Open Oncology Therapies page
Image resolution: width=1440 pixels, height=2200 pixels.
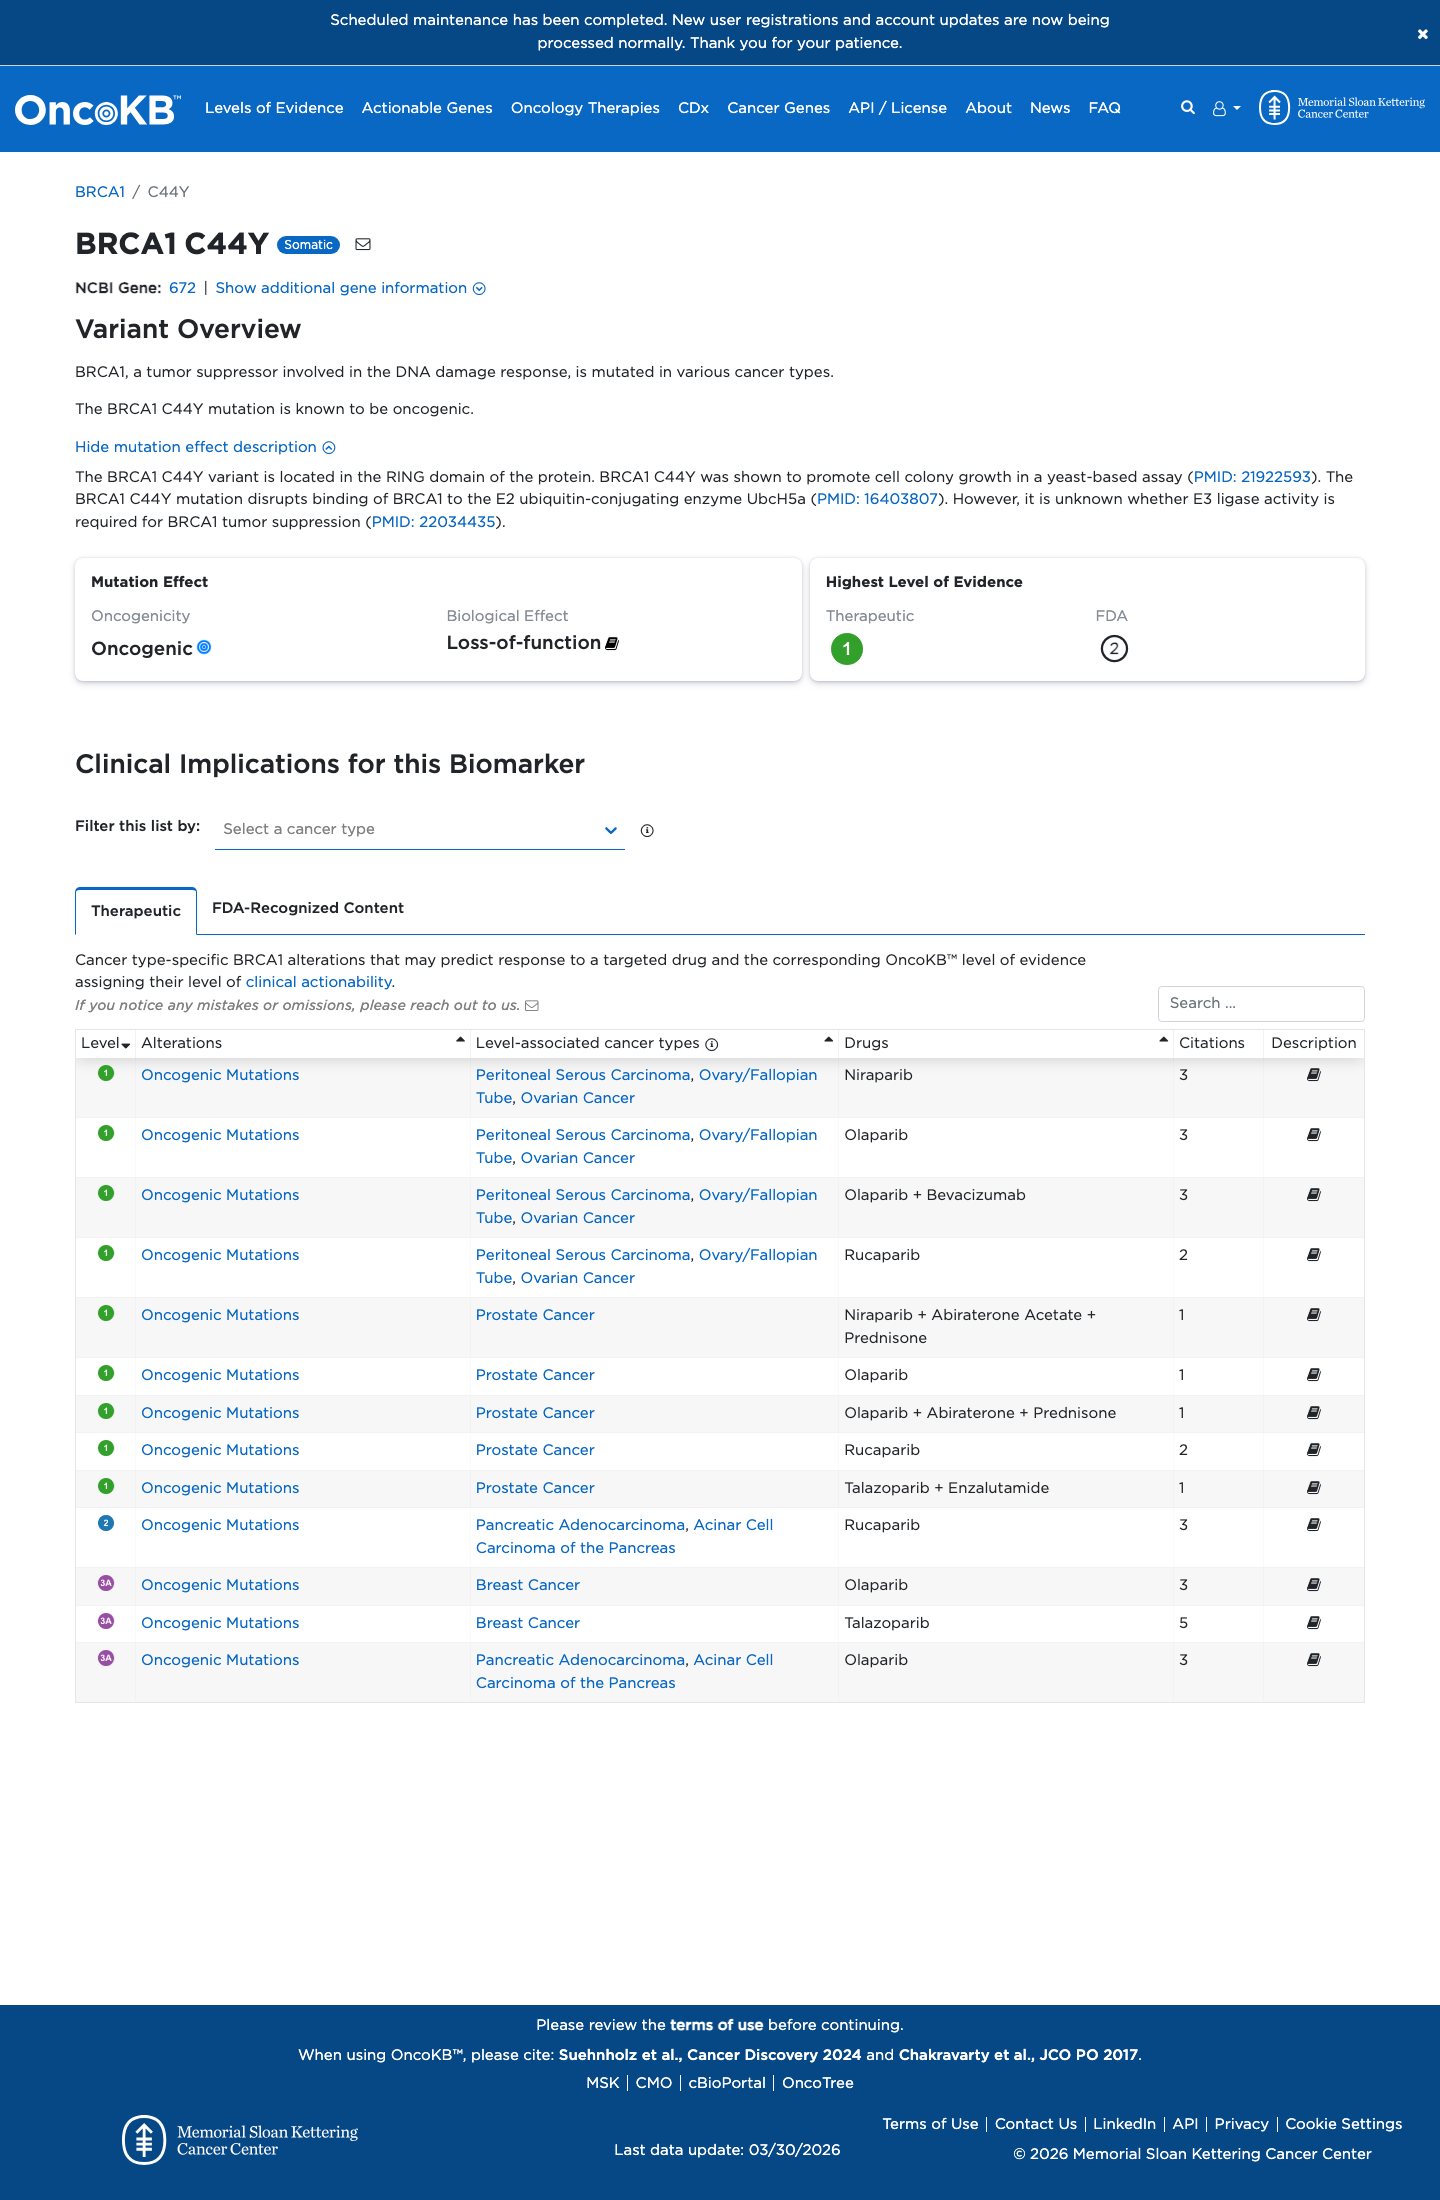(585, 108)
